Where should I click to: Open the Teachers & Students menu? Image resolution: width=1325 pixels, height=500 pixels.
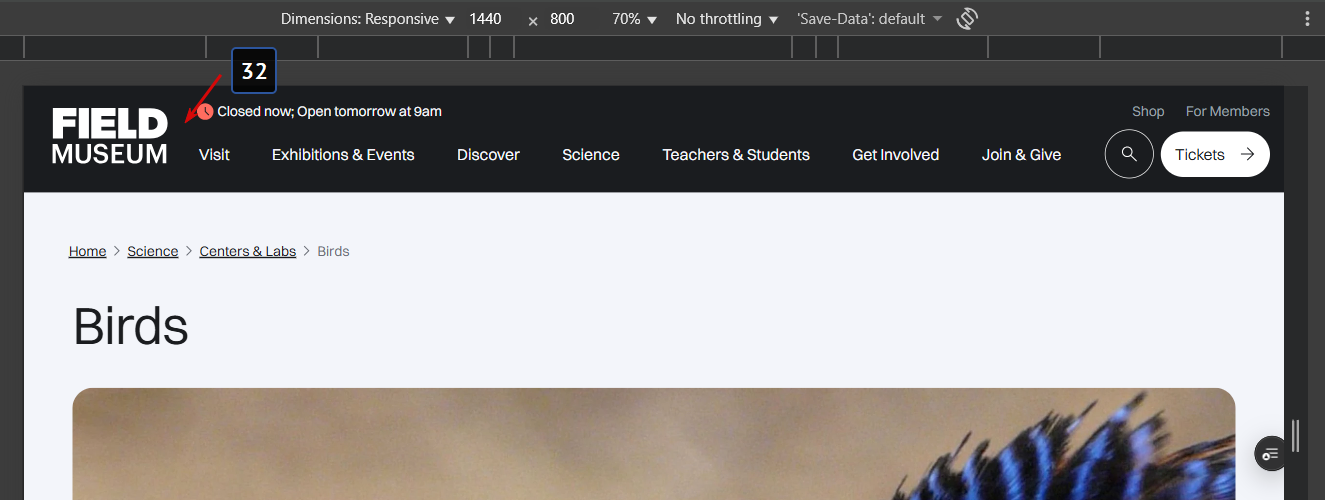[x=736, y=155]
